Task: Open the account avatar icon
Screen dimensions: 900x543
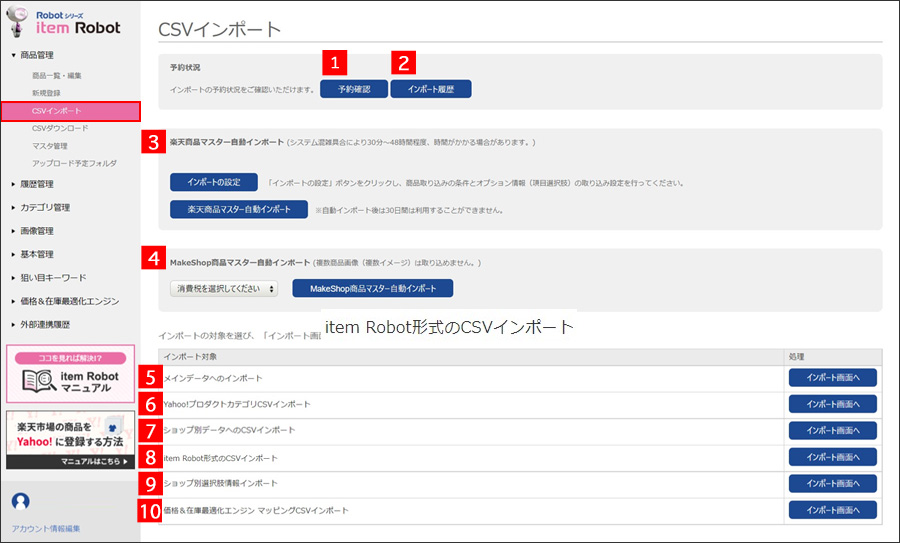Action: pos(21,501)
